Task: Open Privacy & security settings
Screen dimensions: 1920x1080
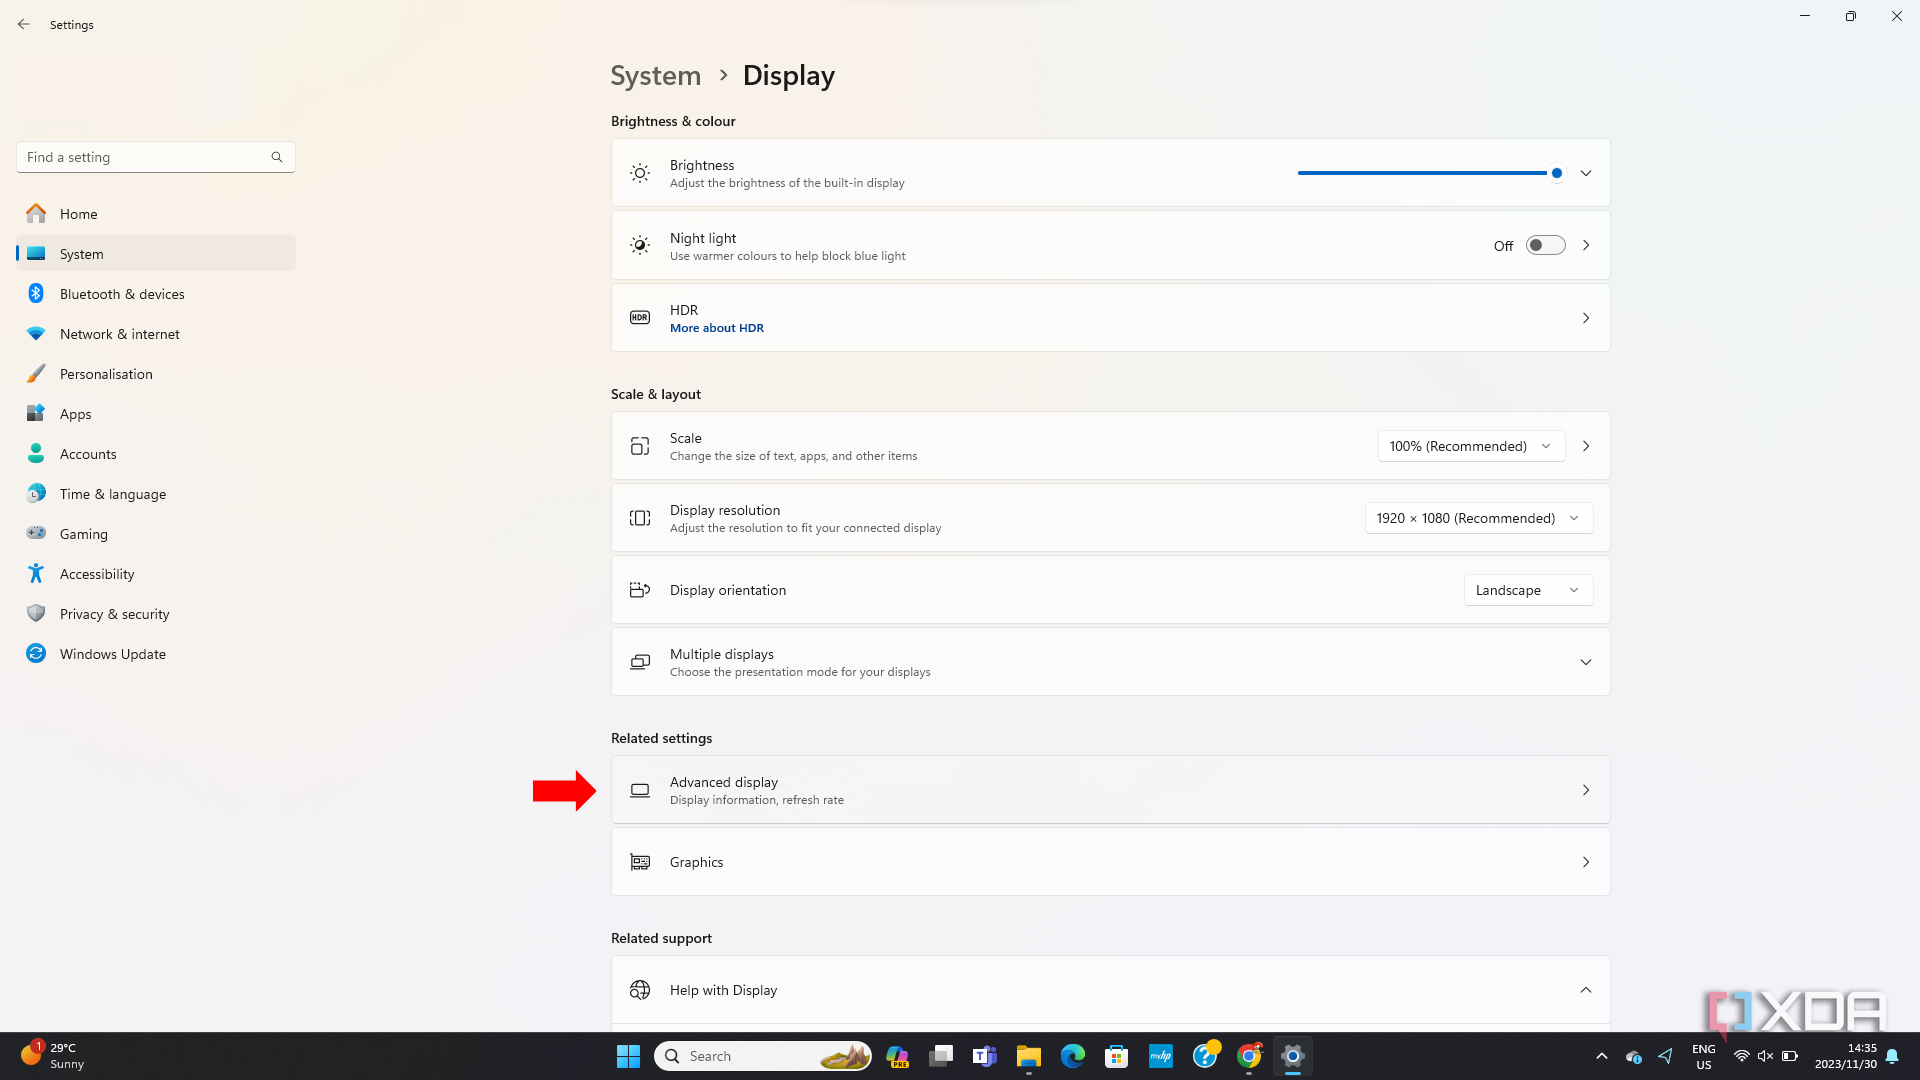Action: [156, 614]
